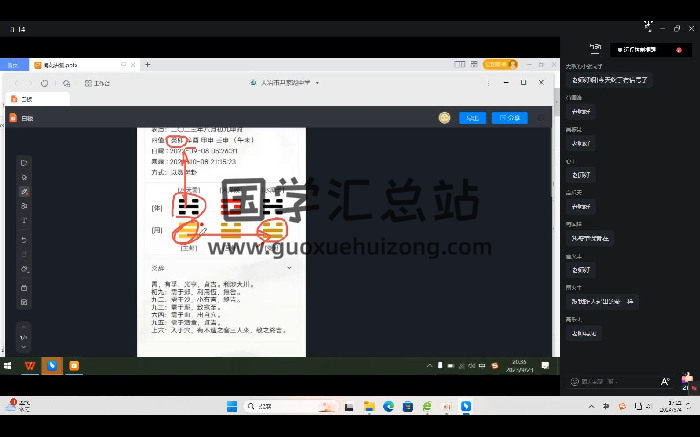Click the inner notification center icon
700x437 pixels.
[546, 366]
